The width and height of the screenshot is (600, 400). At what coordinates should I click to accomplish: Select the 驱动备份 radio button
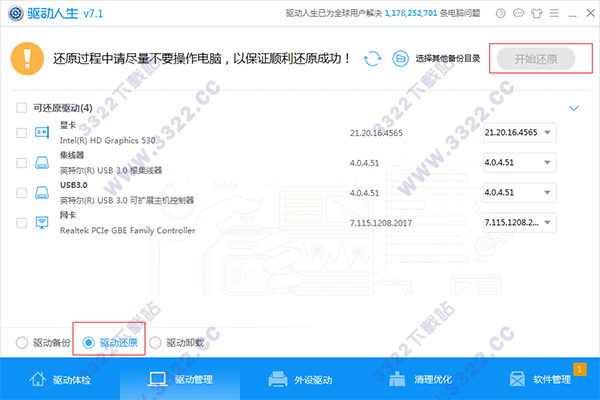(22, 343)
